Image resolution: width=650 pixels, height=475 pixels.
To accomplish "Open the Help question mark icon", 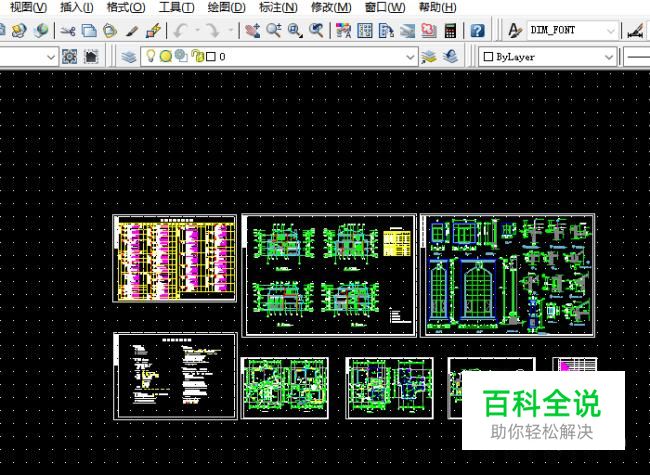I will click(x=478, y=31).
